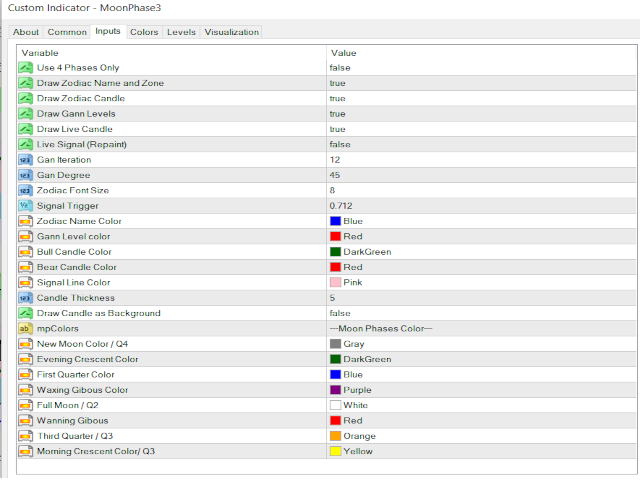
Task: Edit the Gan Iteration value 12
Action: click(x=335, y=160)
